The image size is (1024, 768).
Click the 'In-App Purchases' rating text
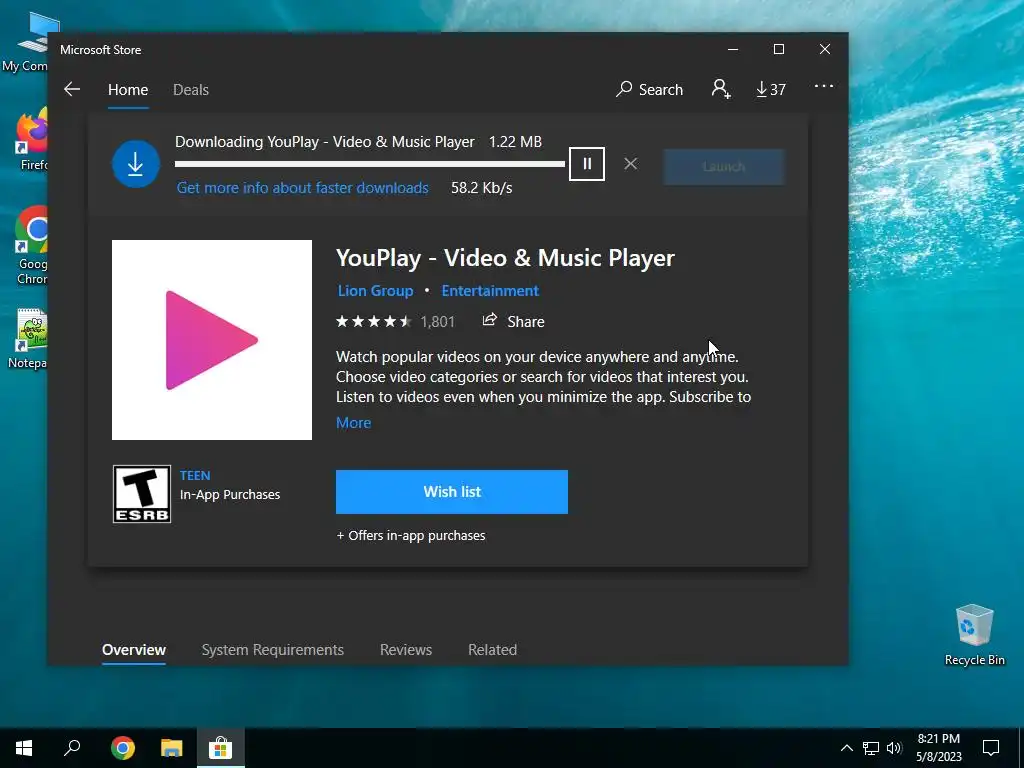click(x=230, y=494)
